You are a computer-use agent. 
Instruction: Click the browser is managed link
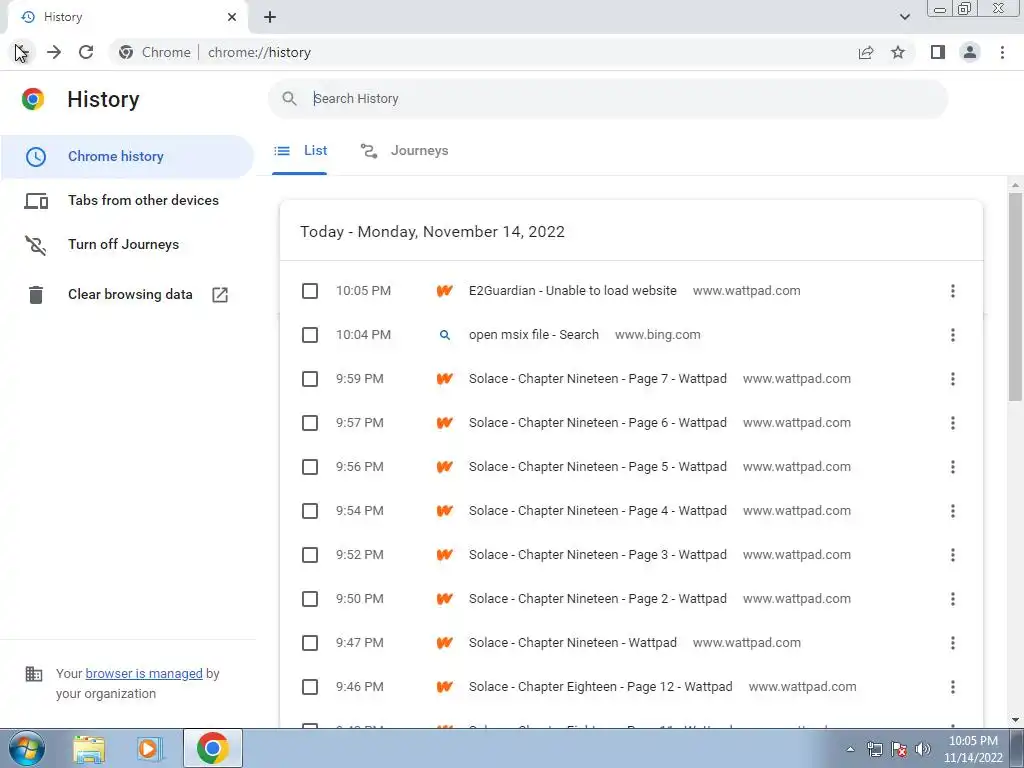144,674
